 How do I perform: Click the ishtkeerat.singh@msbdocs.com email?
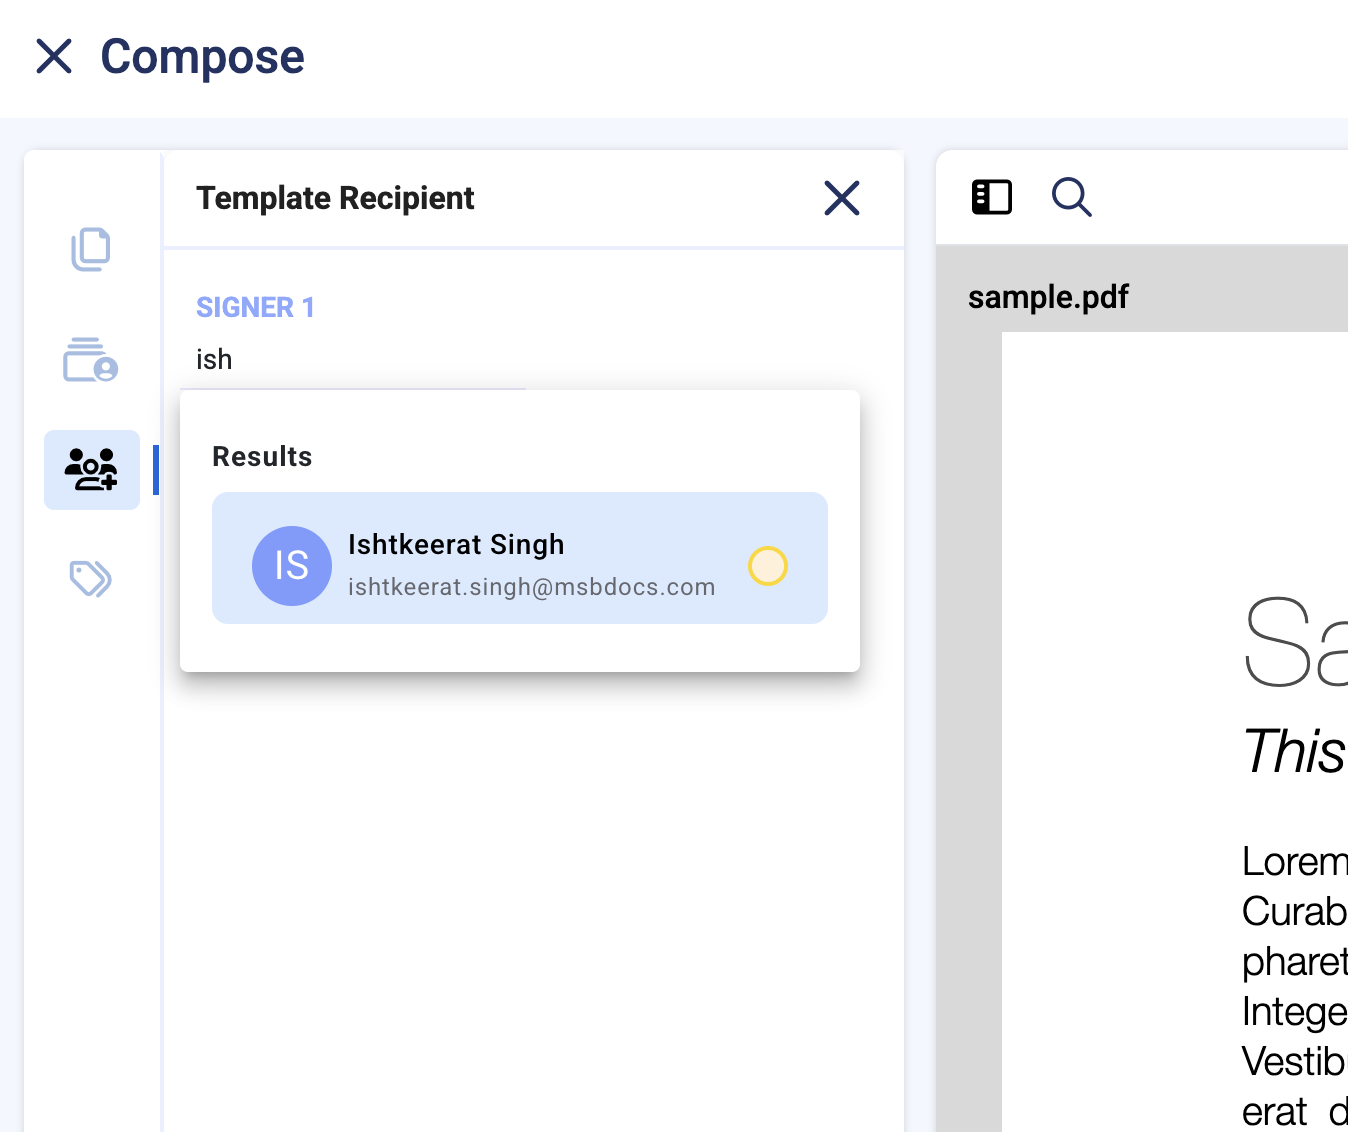click(x=531, y=587)
